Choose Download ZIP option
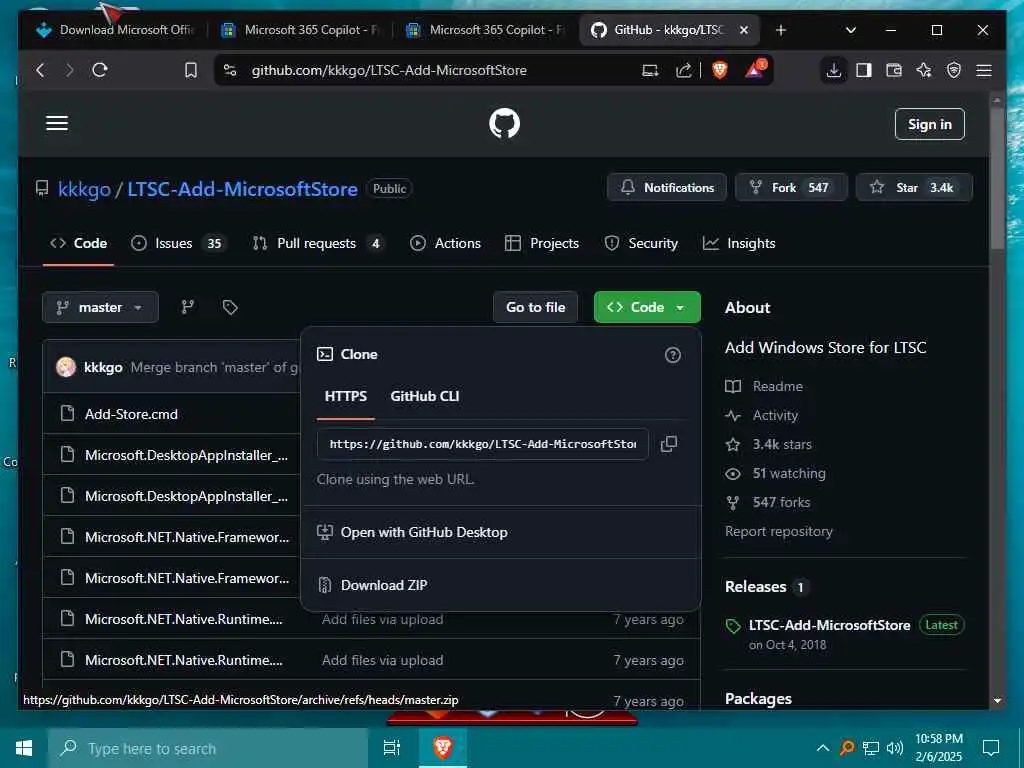 click(500, 585)
